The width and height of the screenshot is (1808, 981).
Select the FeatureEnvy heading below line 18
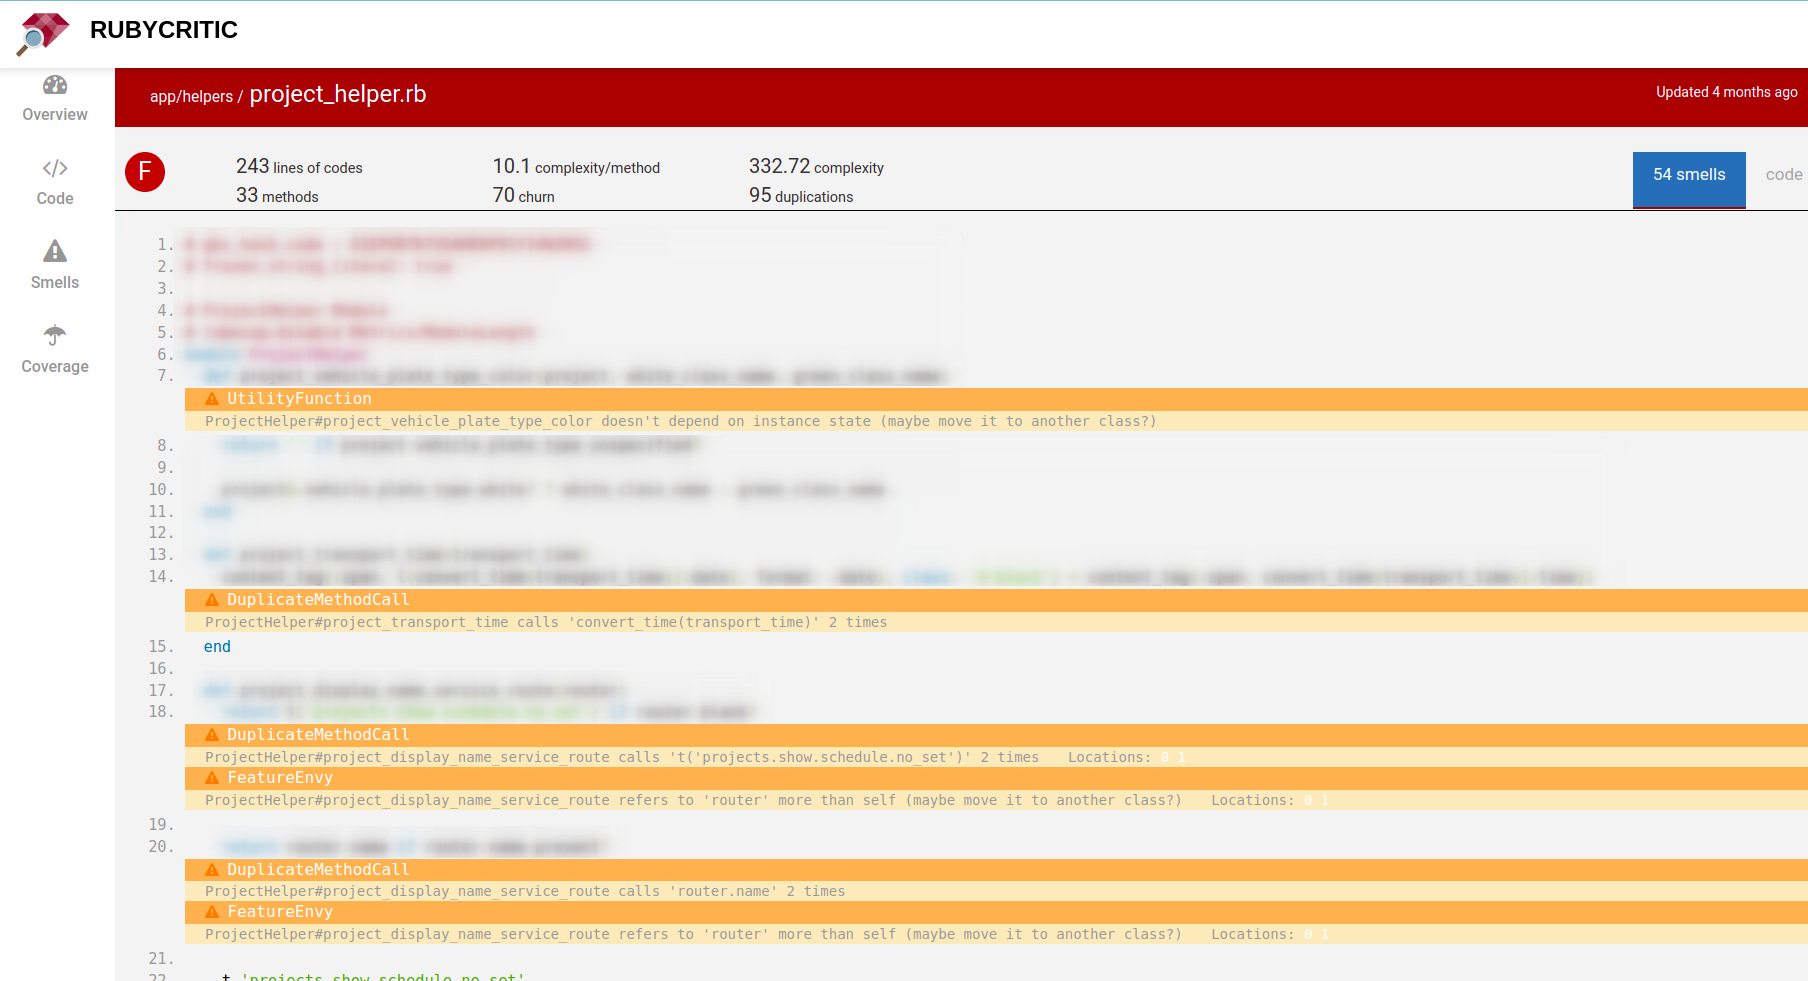point(280,778)
